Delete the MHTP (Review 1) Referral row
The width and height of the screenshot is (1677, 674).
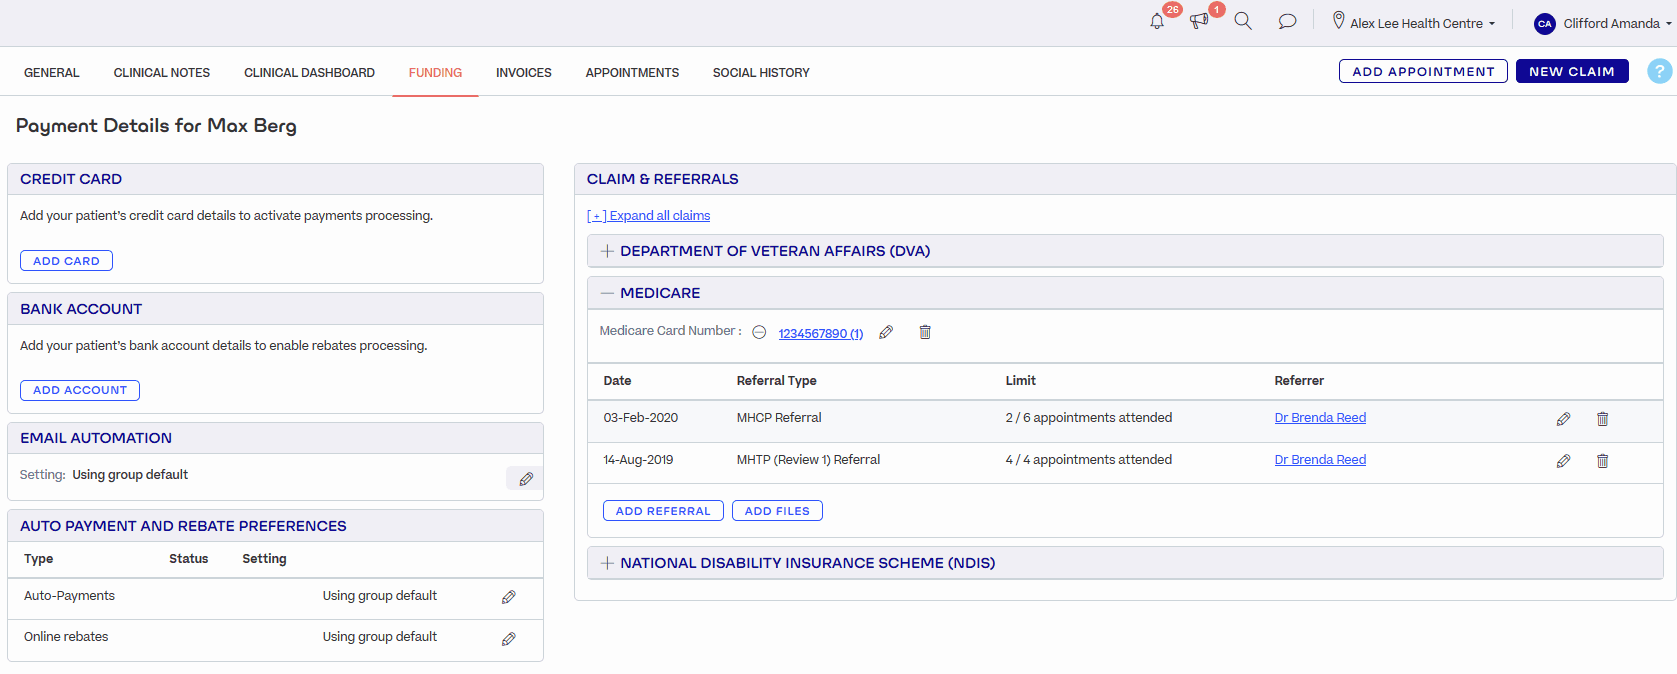pyautogui.click(x=1602, y=461)
